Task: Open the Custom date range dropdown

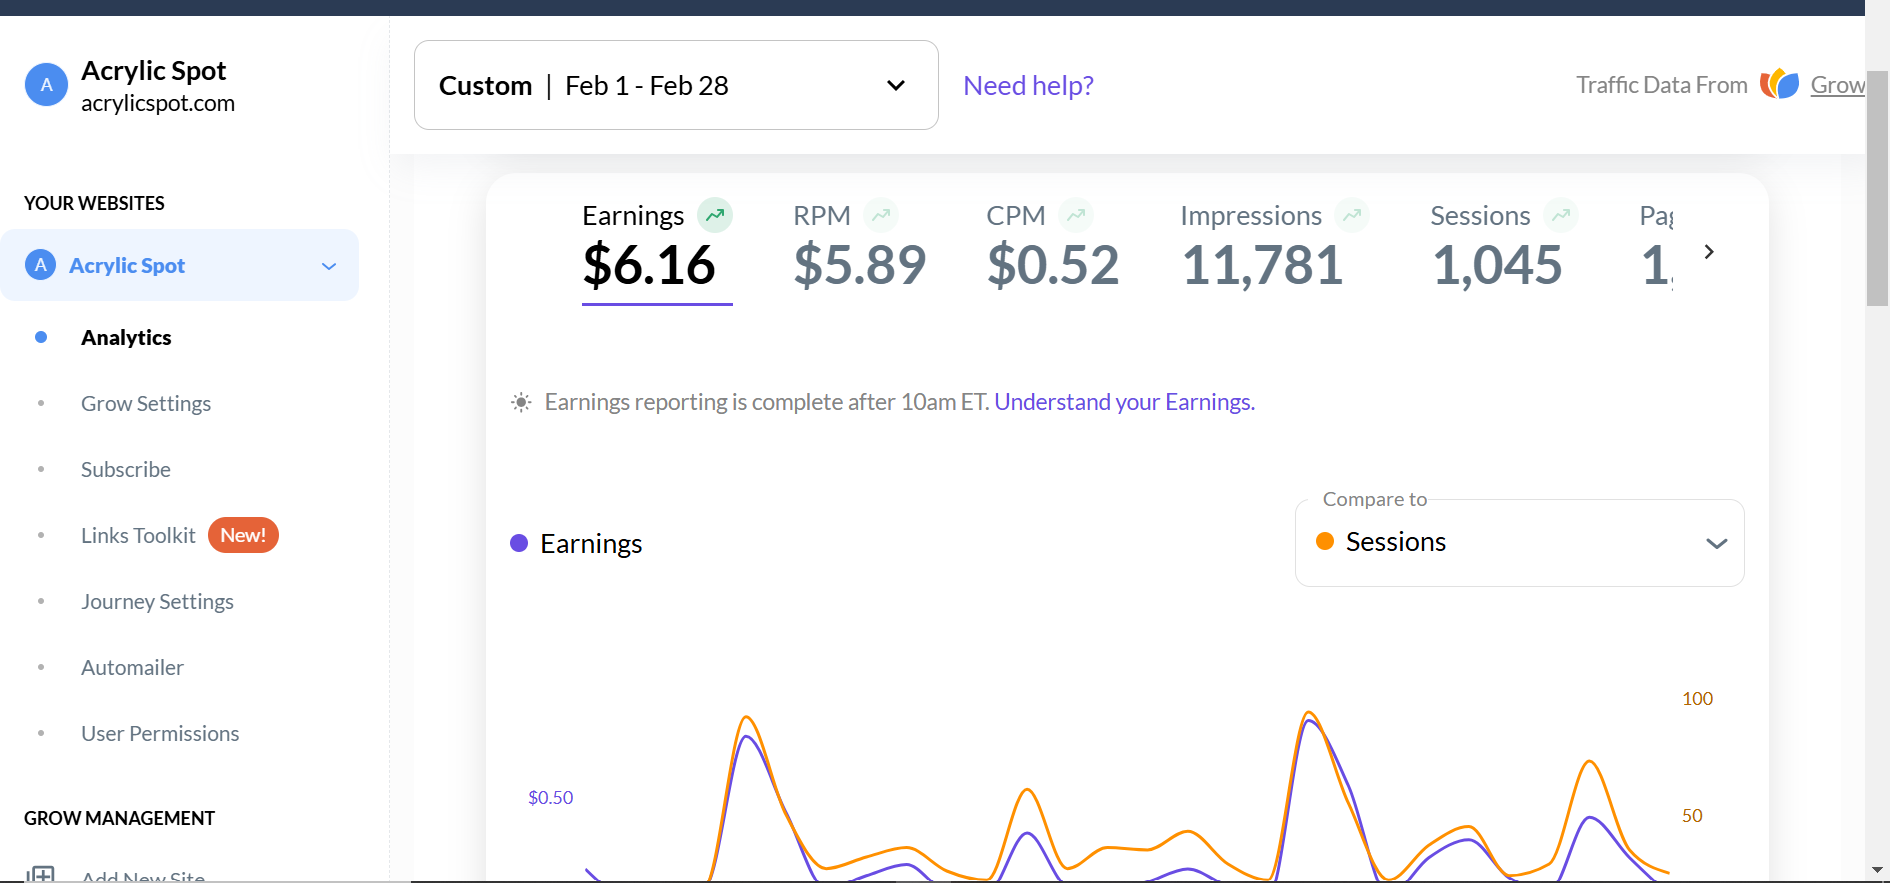Action: (x=676, y=85)
